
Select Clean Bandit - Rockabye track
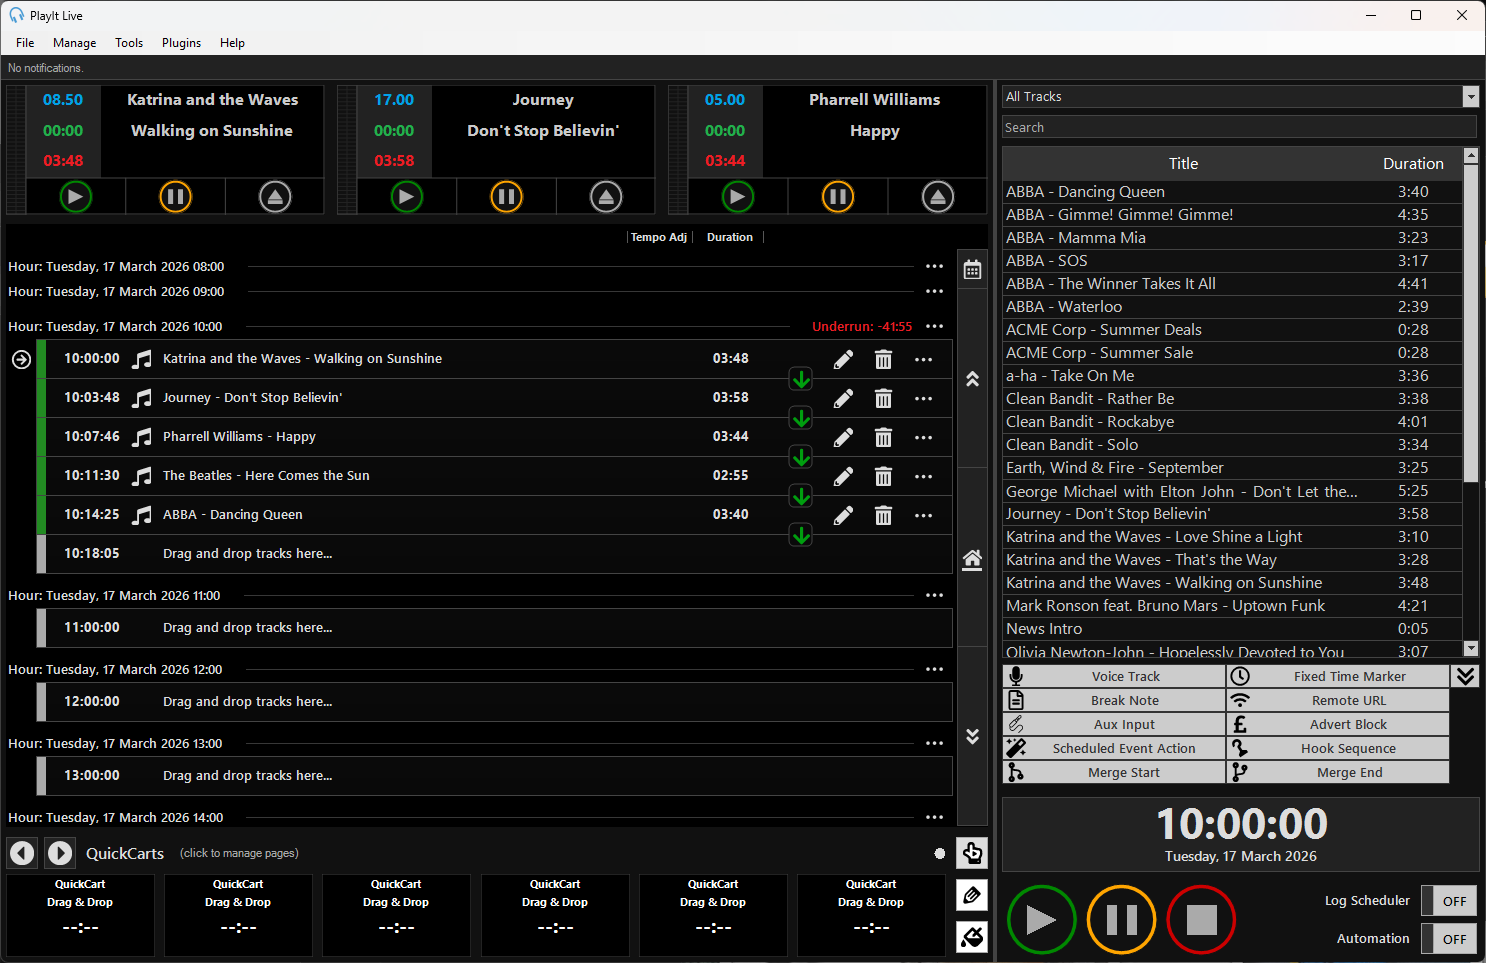1232,422
